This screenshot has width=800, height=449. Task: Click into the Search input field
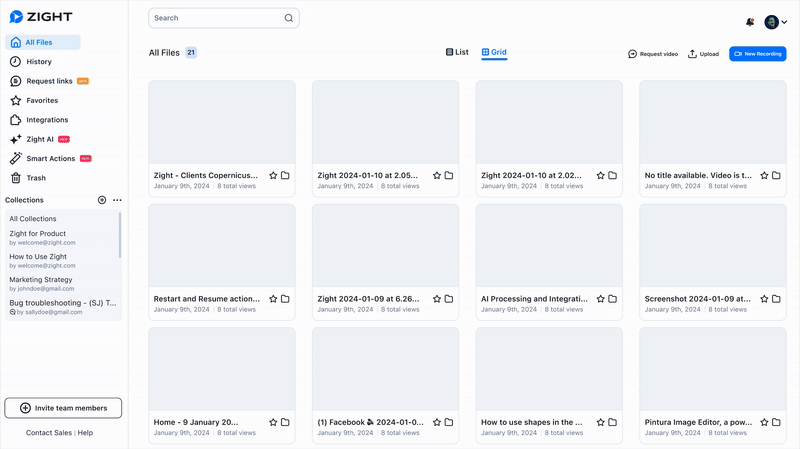pos(215,18)
